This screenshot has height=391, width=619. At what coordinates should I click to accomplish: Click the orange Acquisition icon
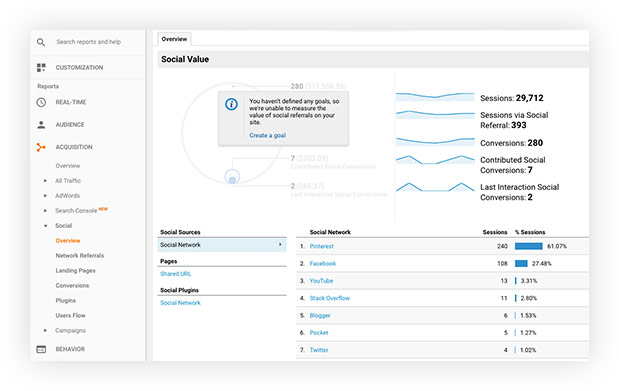pyautogui.click(x=41, y=147)
